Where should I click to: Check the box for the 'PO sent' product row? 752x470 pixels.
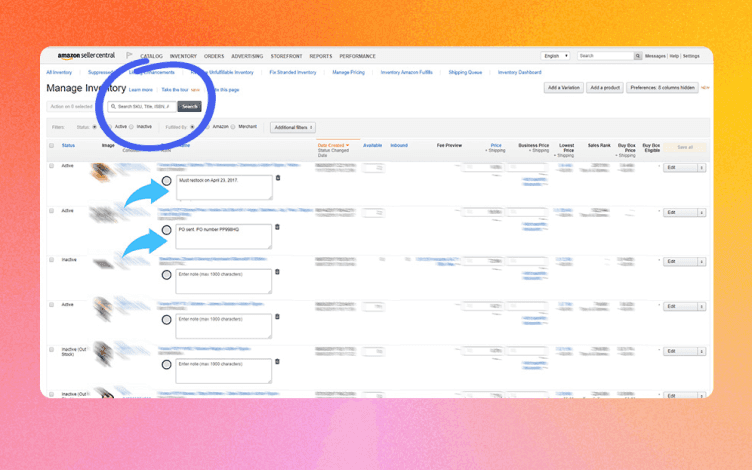pos(51,211)
